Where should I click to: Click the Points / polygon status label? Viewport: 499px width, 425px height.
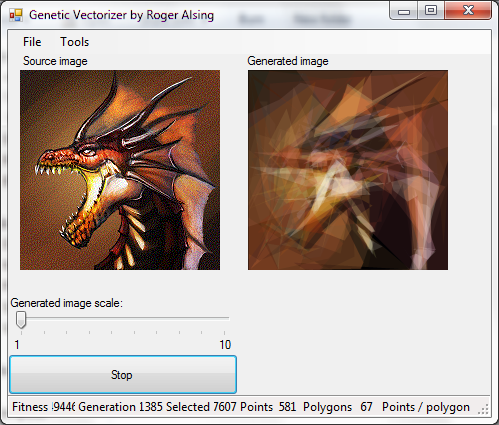point(426,407)
